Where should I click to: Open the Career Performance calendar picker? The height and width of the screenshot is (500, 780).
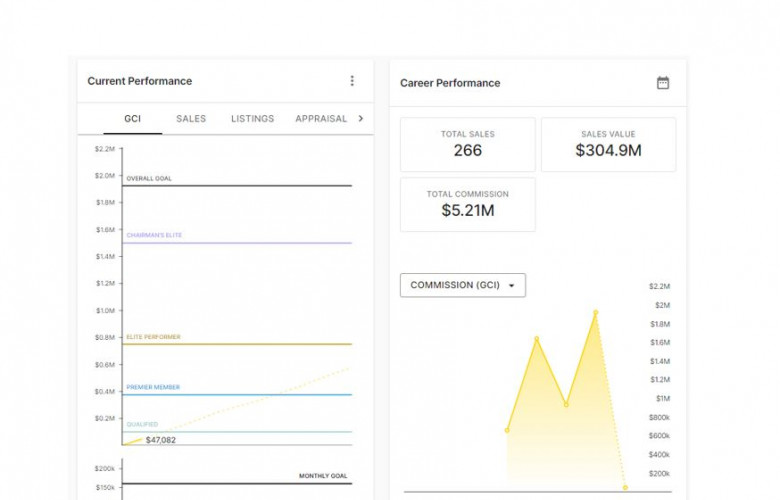tap(663, 83)
